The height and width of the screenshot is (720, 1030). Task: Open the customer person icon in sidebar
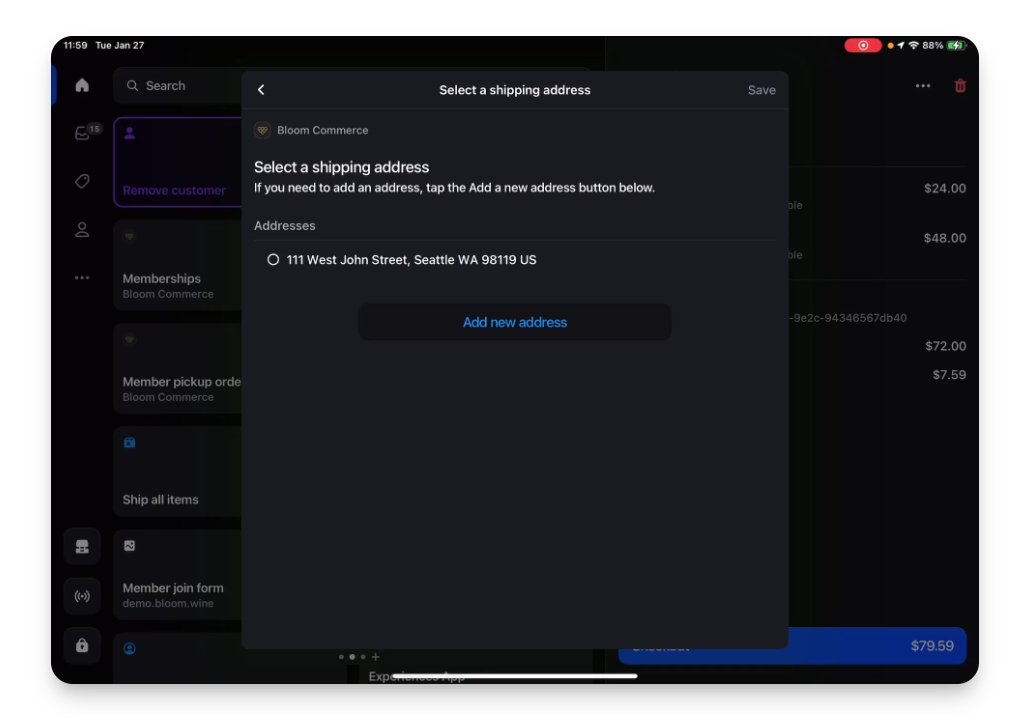pos(82,229)
